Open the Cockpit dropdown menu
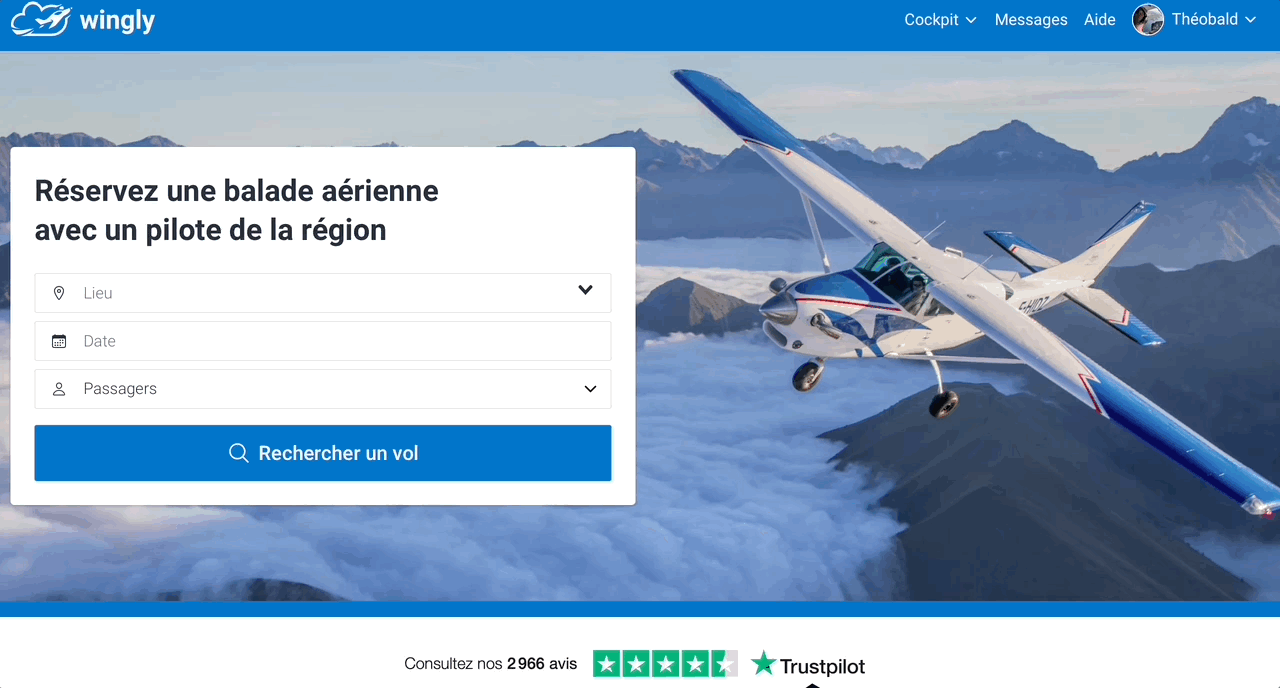The width and height of the screenshot is (1280, 688). [x=940, y=20]
